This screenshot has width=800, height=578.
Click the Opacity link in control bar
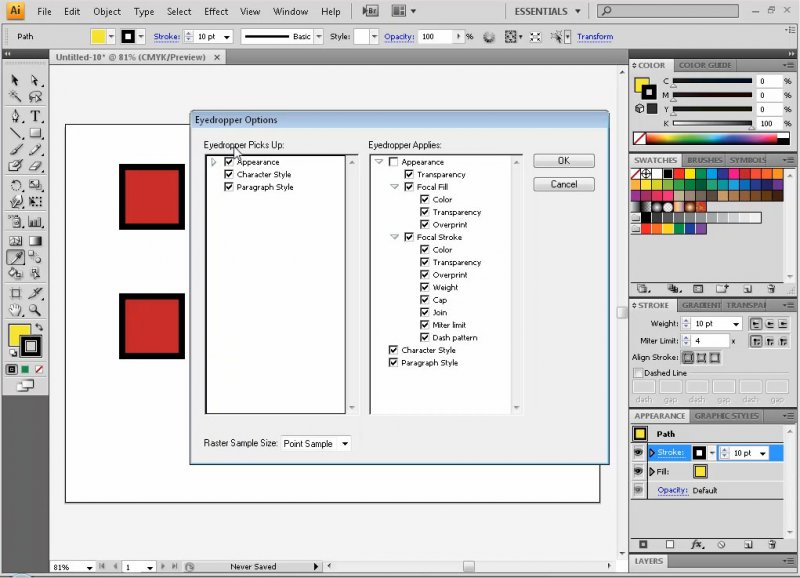[x=399, y=37]
